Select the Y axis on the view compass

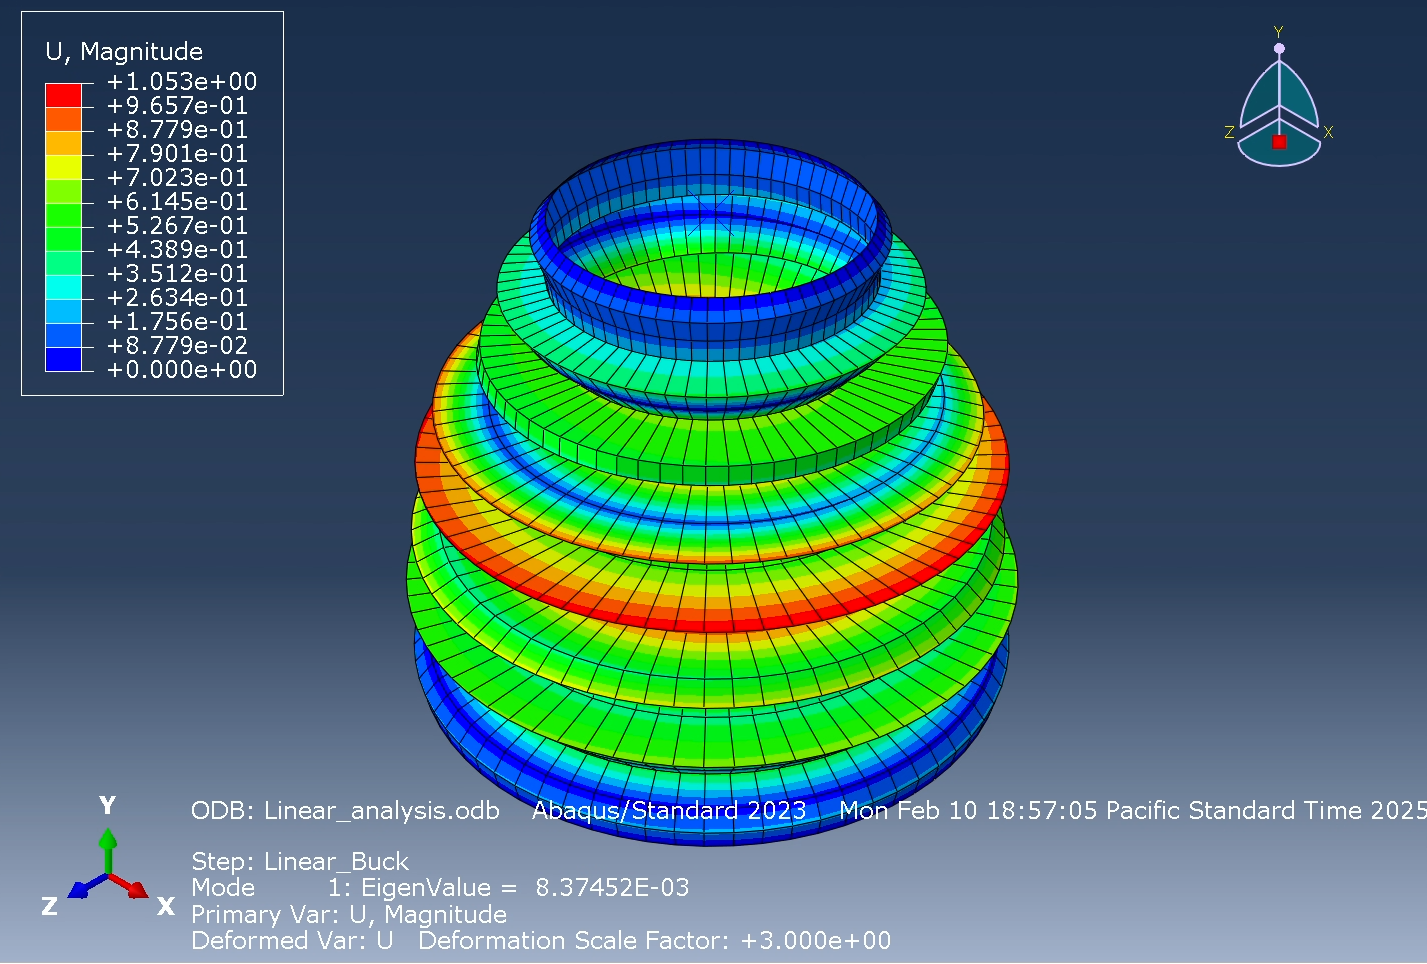1277,31
